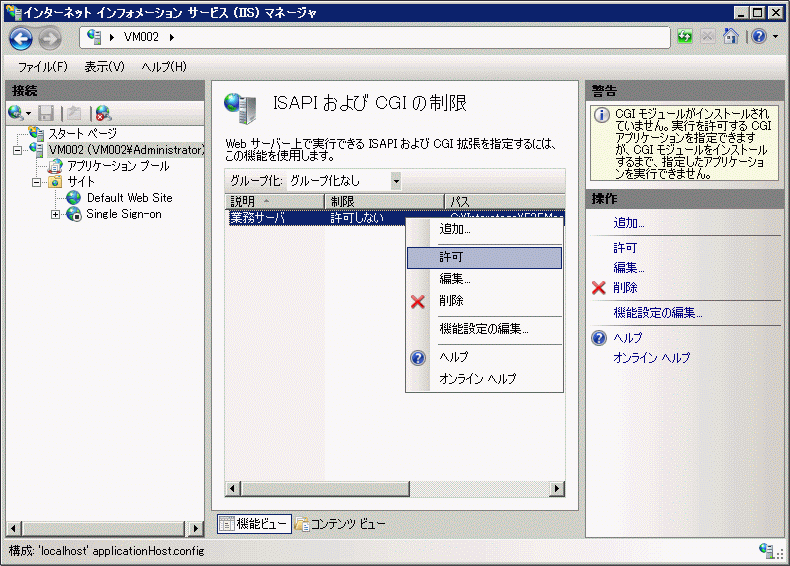Collapse the VM002 server node
The height and width of the screenshot is (566, 790).
click(x=18, y=150)
